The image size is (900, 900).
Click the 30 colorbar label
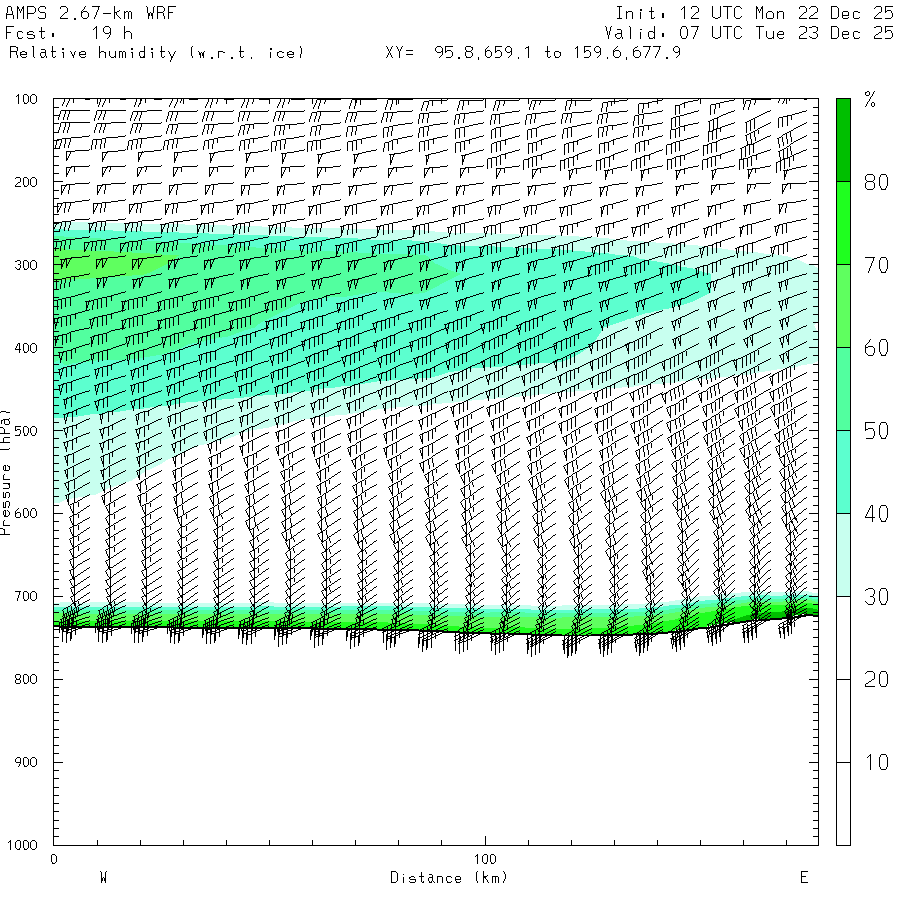[876, 597]
